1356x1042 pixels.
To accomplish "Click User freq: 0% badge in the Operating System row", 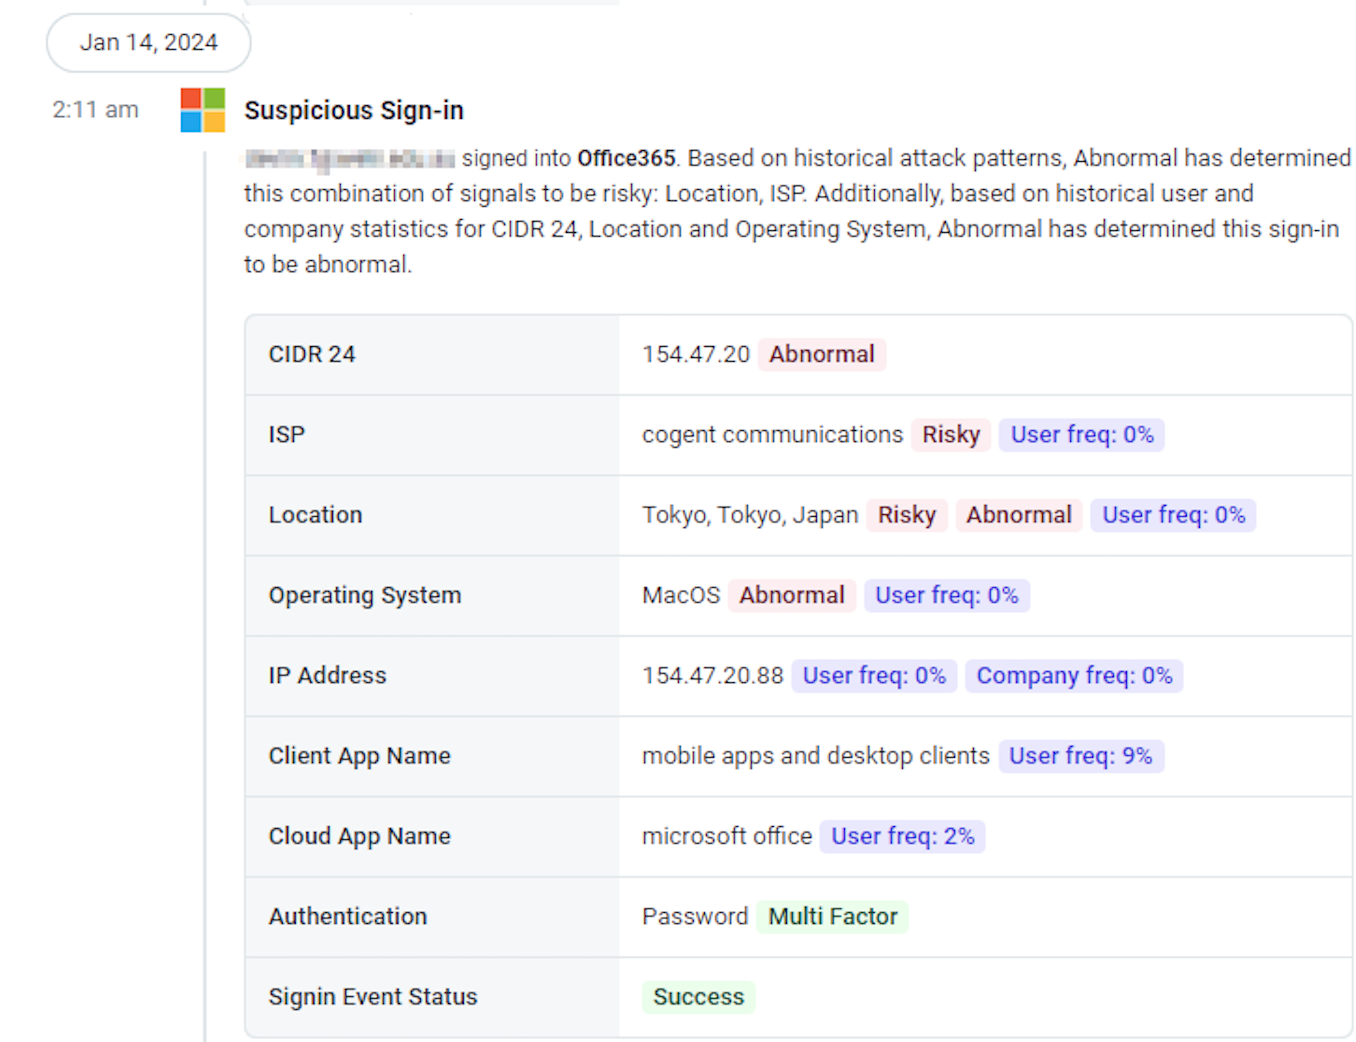I will pyautogui.click(x=947, y=595).
